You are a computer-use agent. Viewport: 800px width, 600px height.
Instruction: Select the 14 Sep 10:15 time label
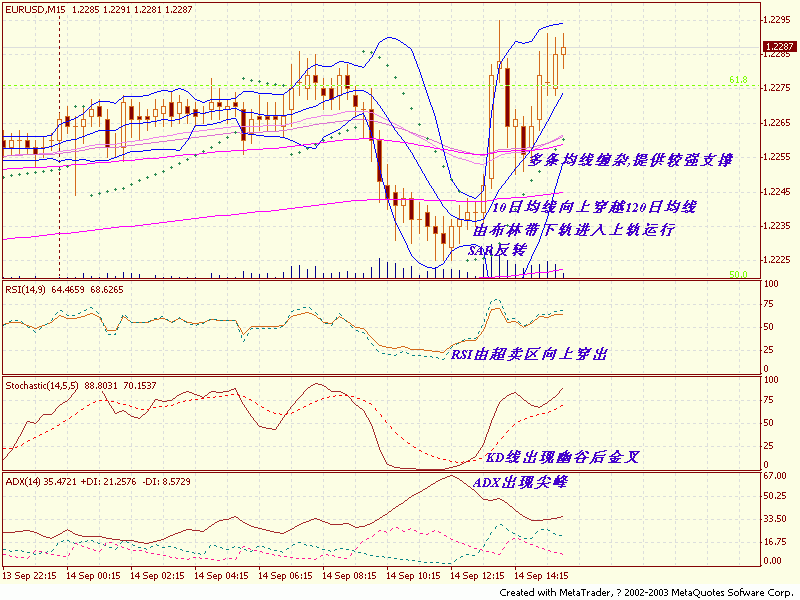click(x=413, y=576)
